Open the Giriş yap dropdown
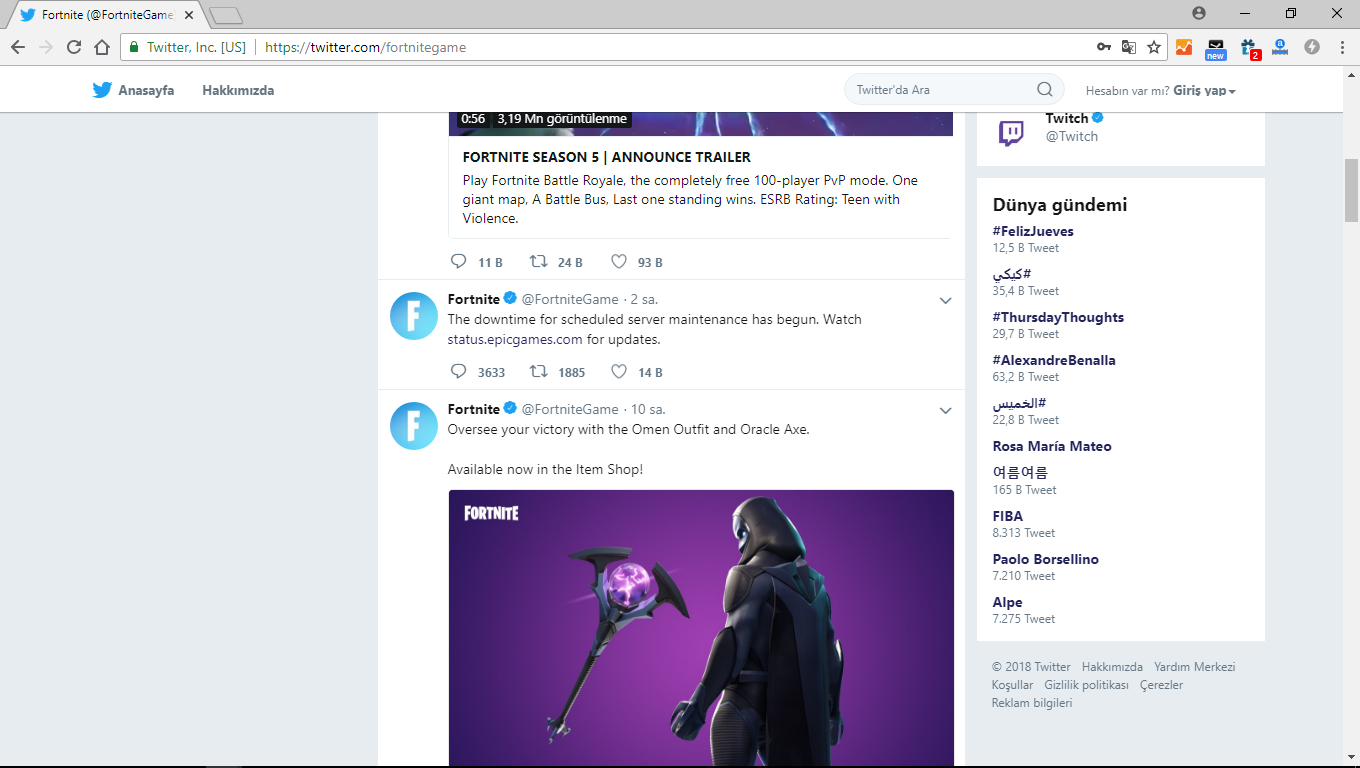1360x768 pixels. 1206,90
